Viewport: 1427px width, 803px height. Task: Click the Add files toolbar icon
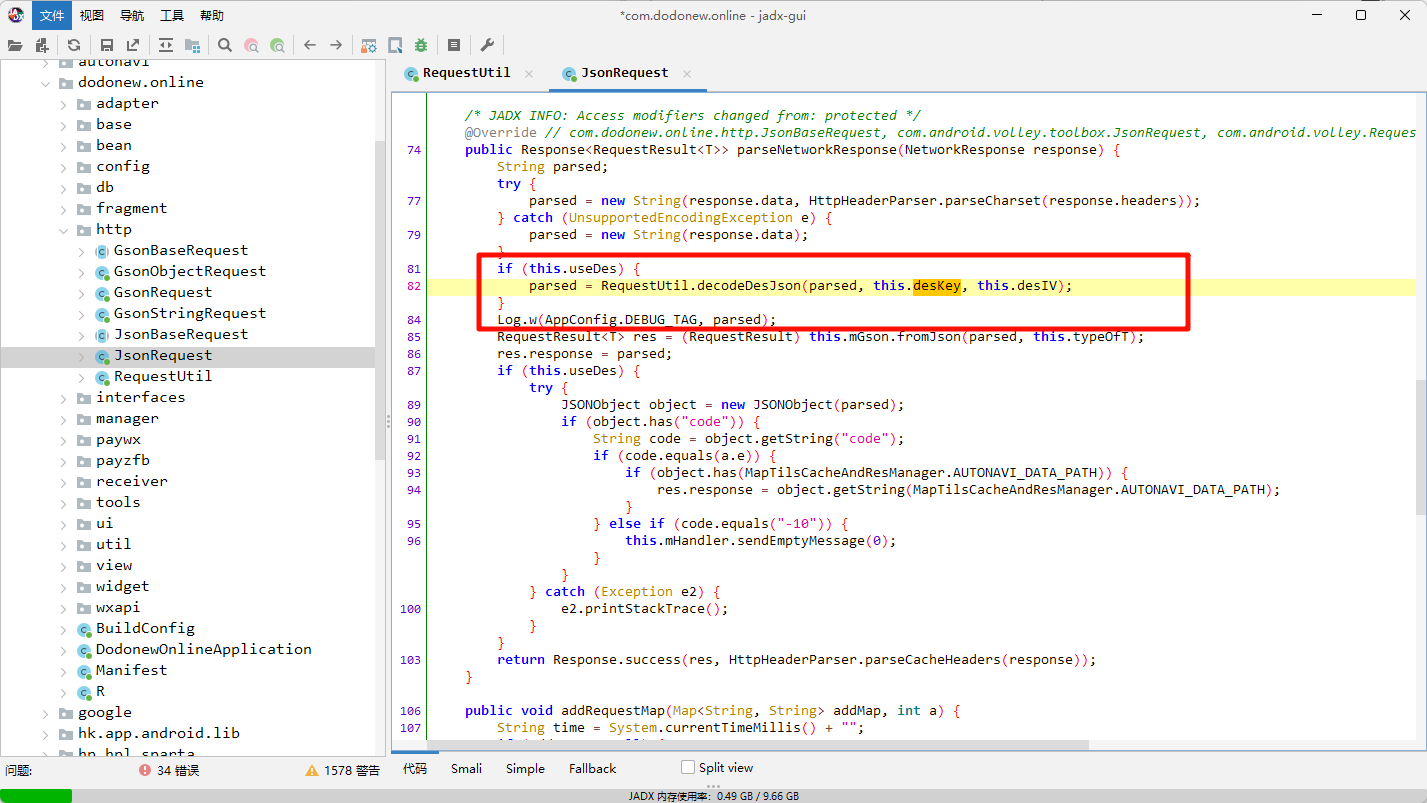point(42,45)
